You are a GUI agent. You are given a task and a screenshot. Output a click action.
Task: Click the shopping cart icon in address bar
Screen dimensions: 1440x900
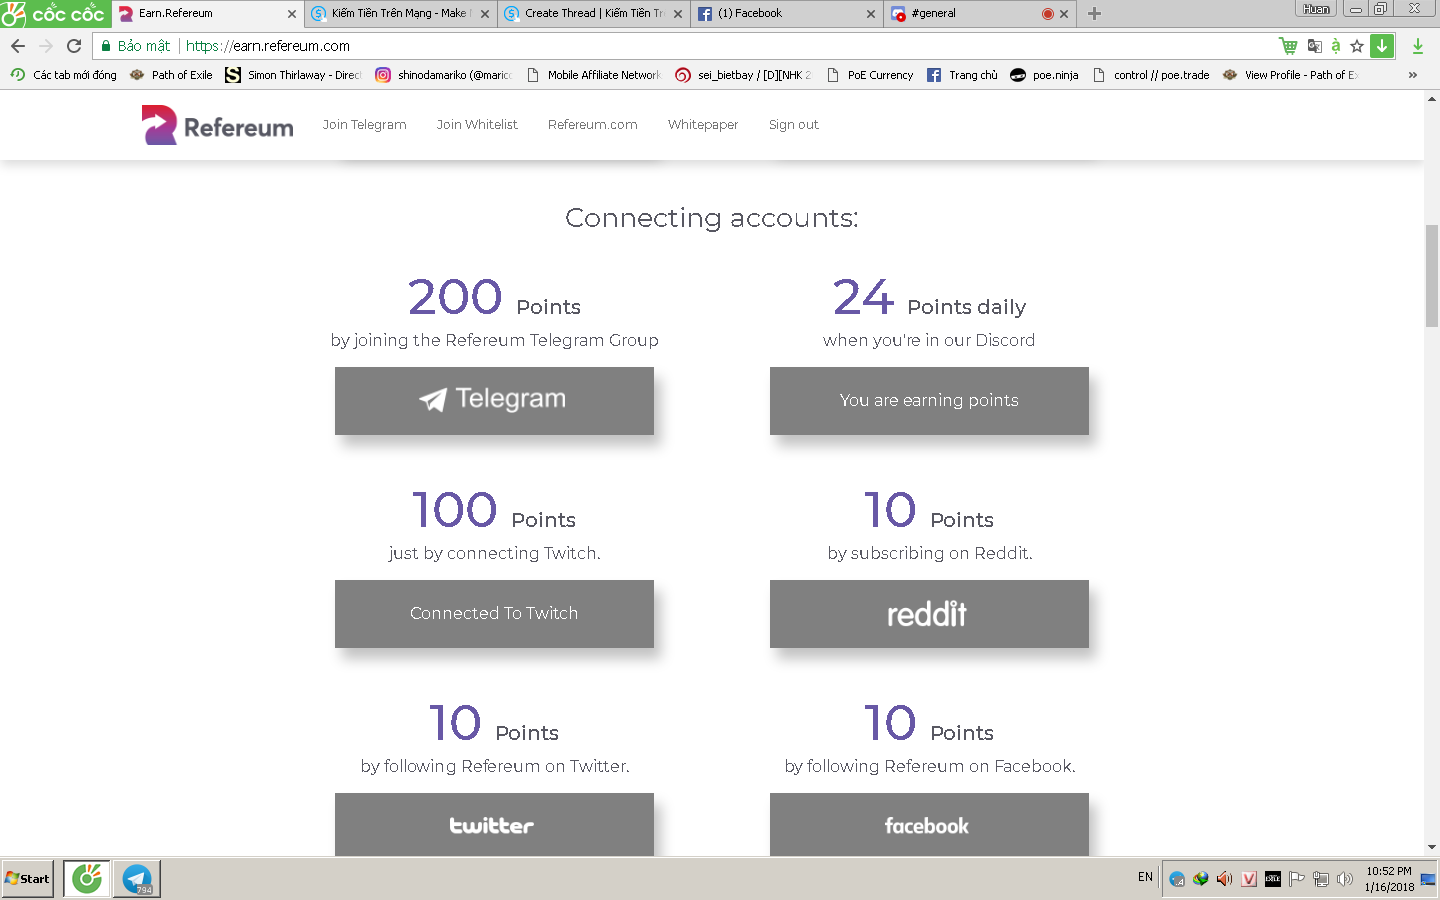(1288, 46)
